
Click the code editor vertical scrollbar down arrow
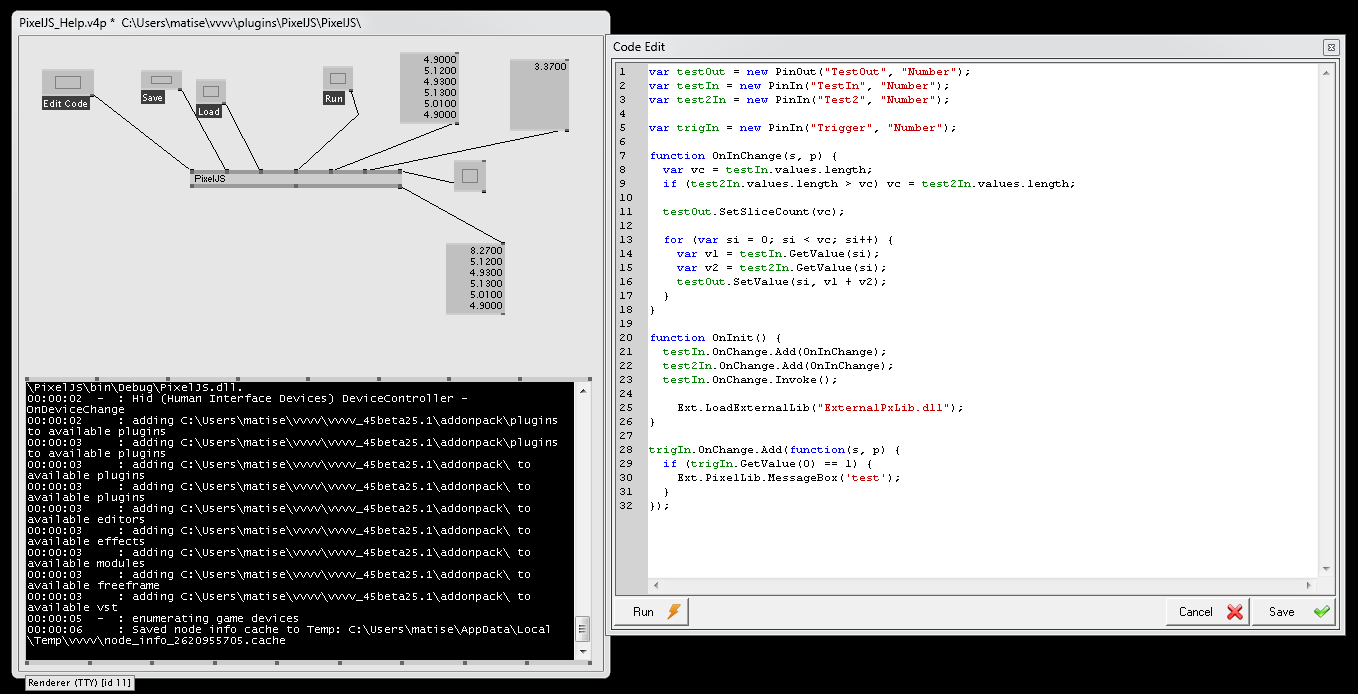[1328, 570]
